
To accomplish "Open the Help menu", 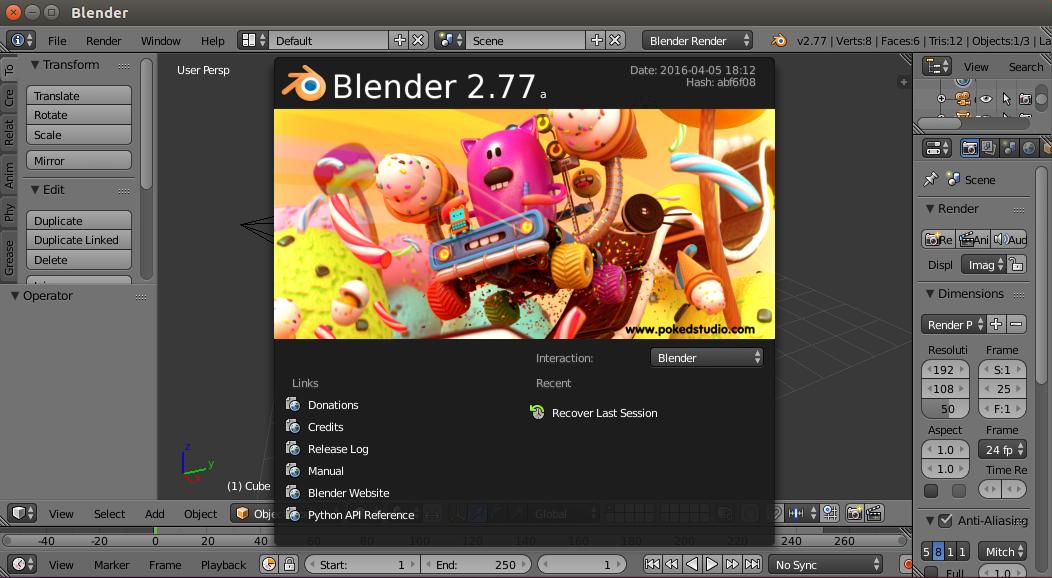I will point(213,41).
